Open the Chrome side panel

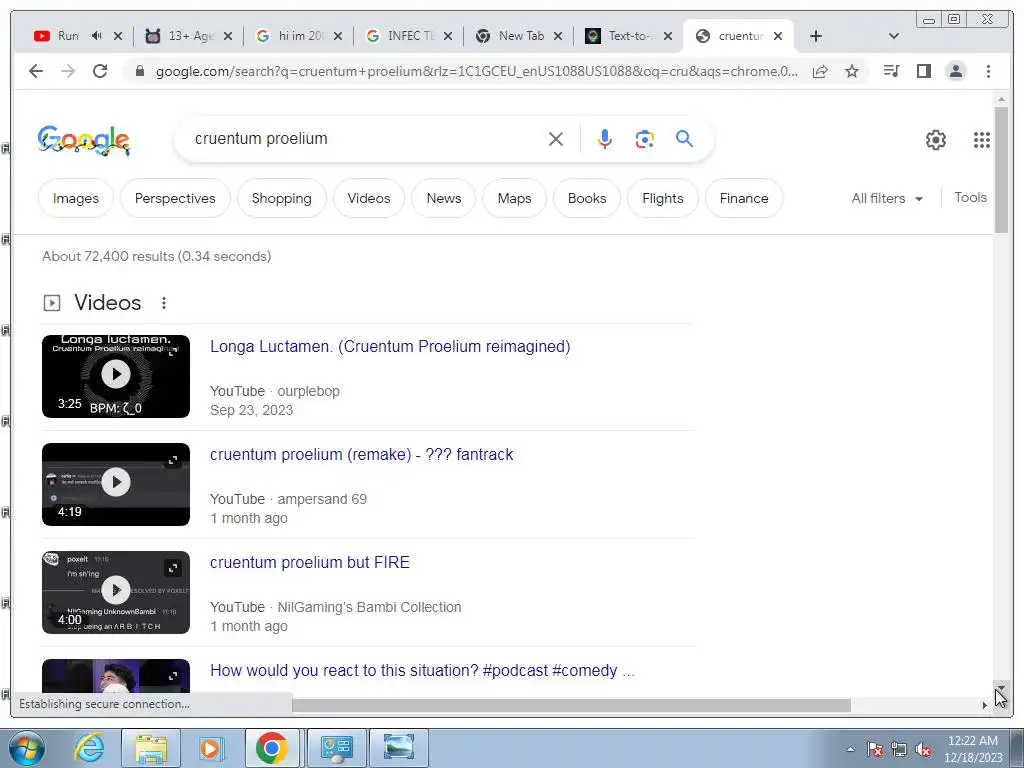[x=923, y=71]
